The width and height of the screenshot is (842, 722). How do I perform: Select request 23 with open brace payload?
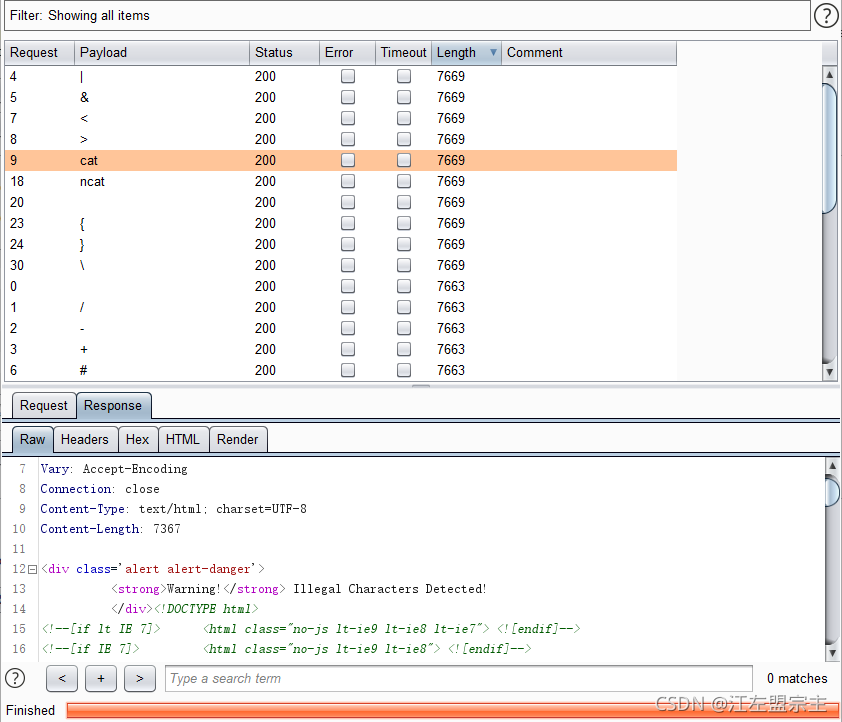(340, 223)
